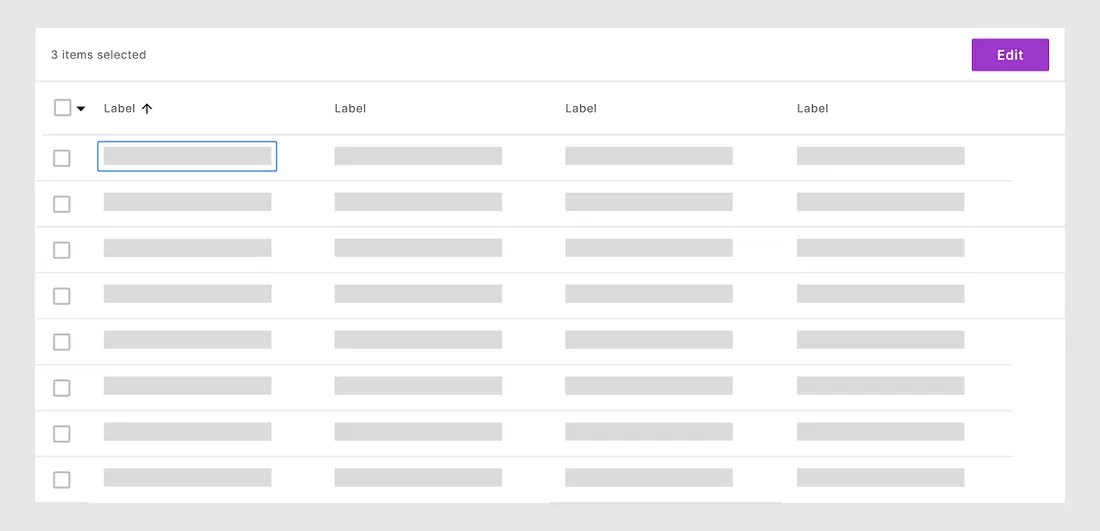Click the second Label column header
Screen dimensions: 1100x531
[x=350, y=108]
